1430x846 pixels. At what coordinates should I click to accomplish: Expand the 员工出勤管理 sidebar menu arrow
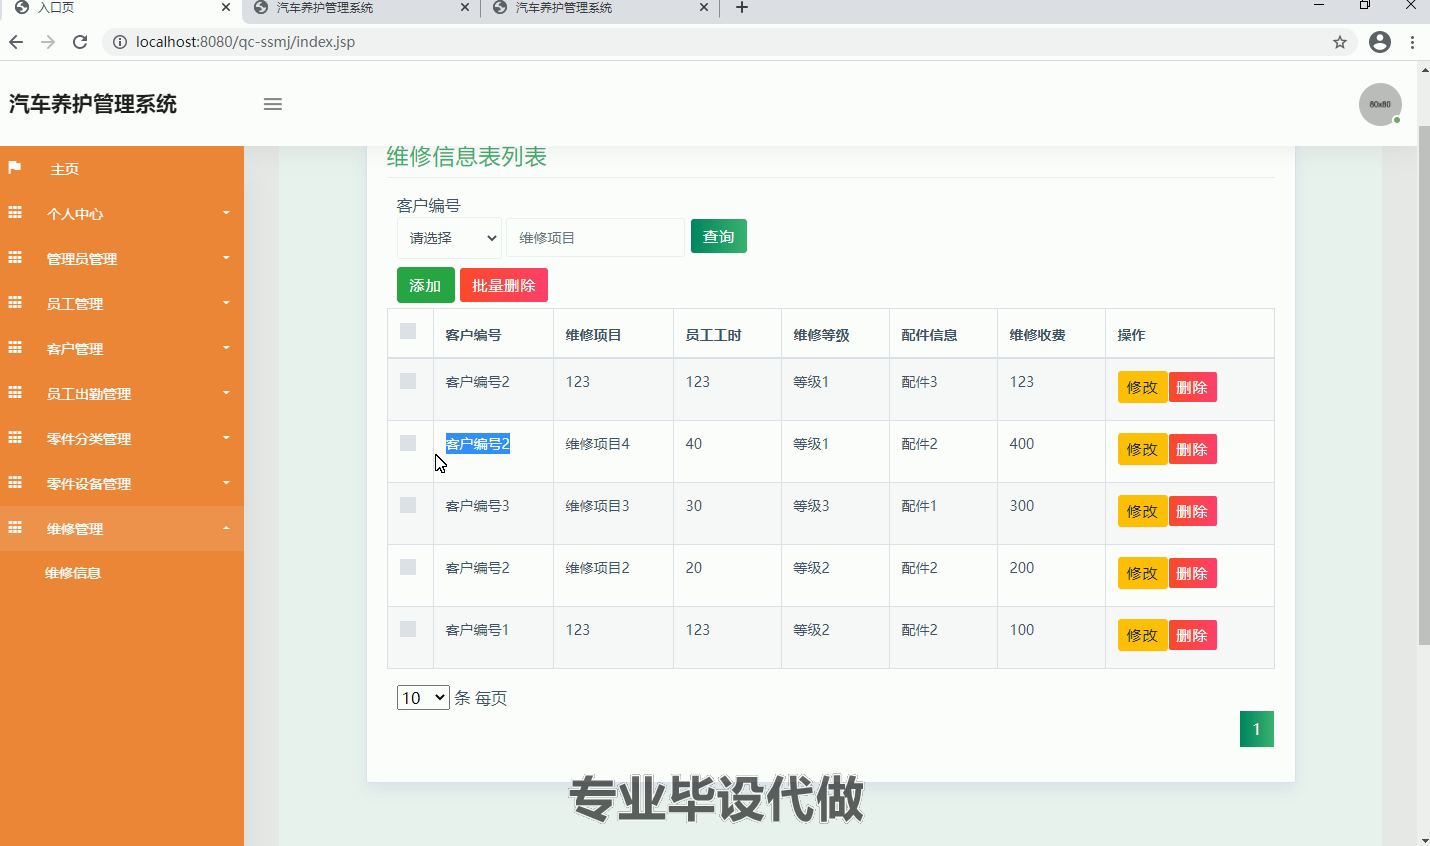[226, 393]
